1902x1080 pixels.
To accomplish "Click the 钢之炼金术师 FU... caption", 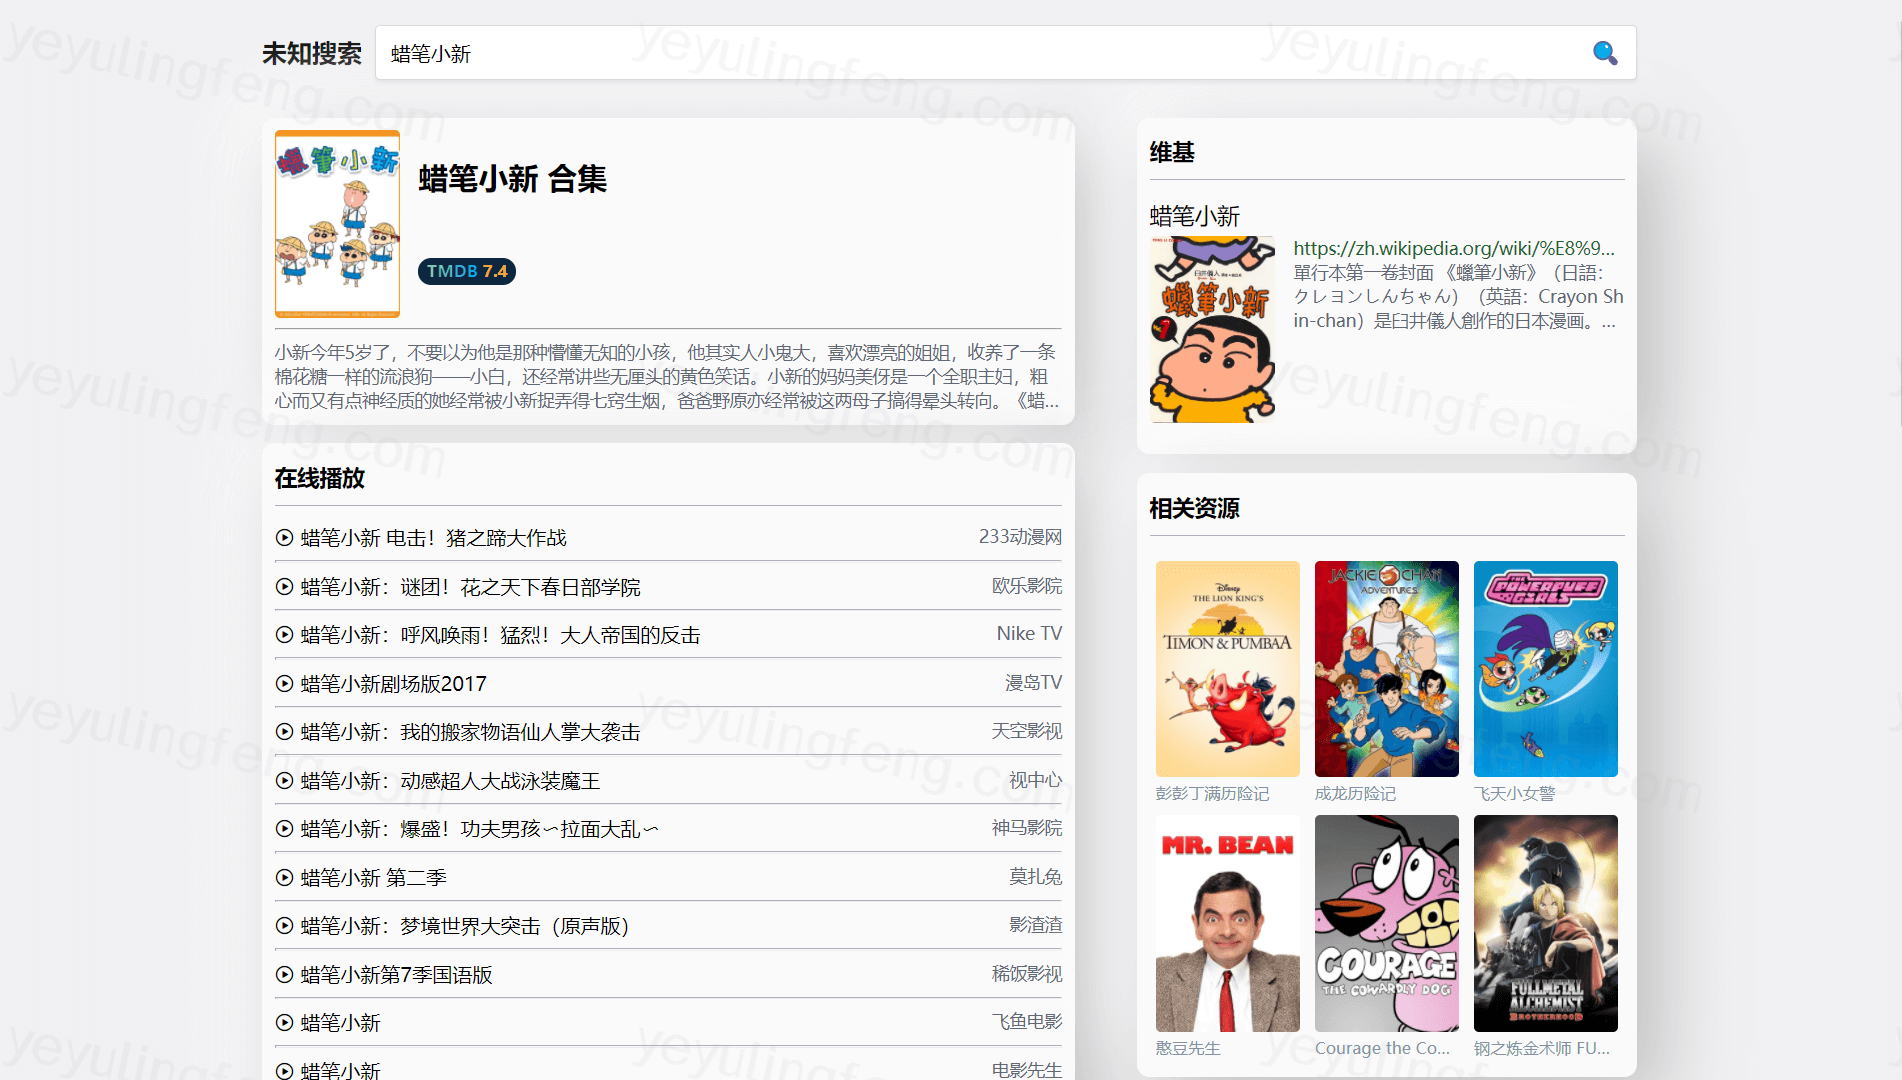I will click(1542, 1048).
